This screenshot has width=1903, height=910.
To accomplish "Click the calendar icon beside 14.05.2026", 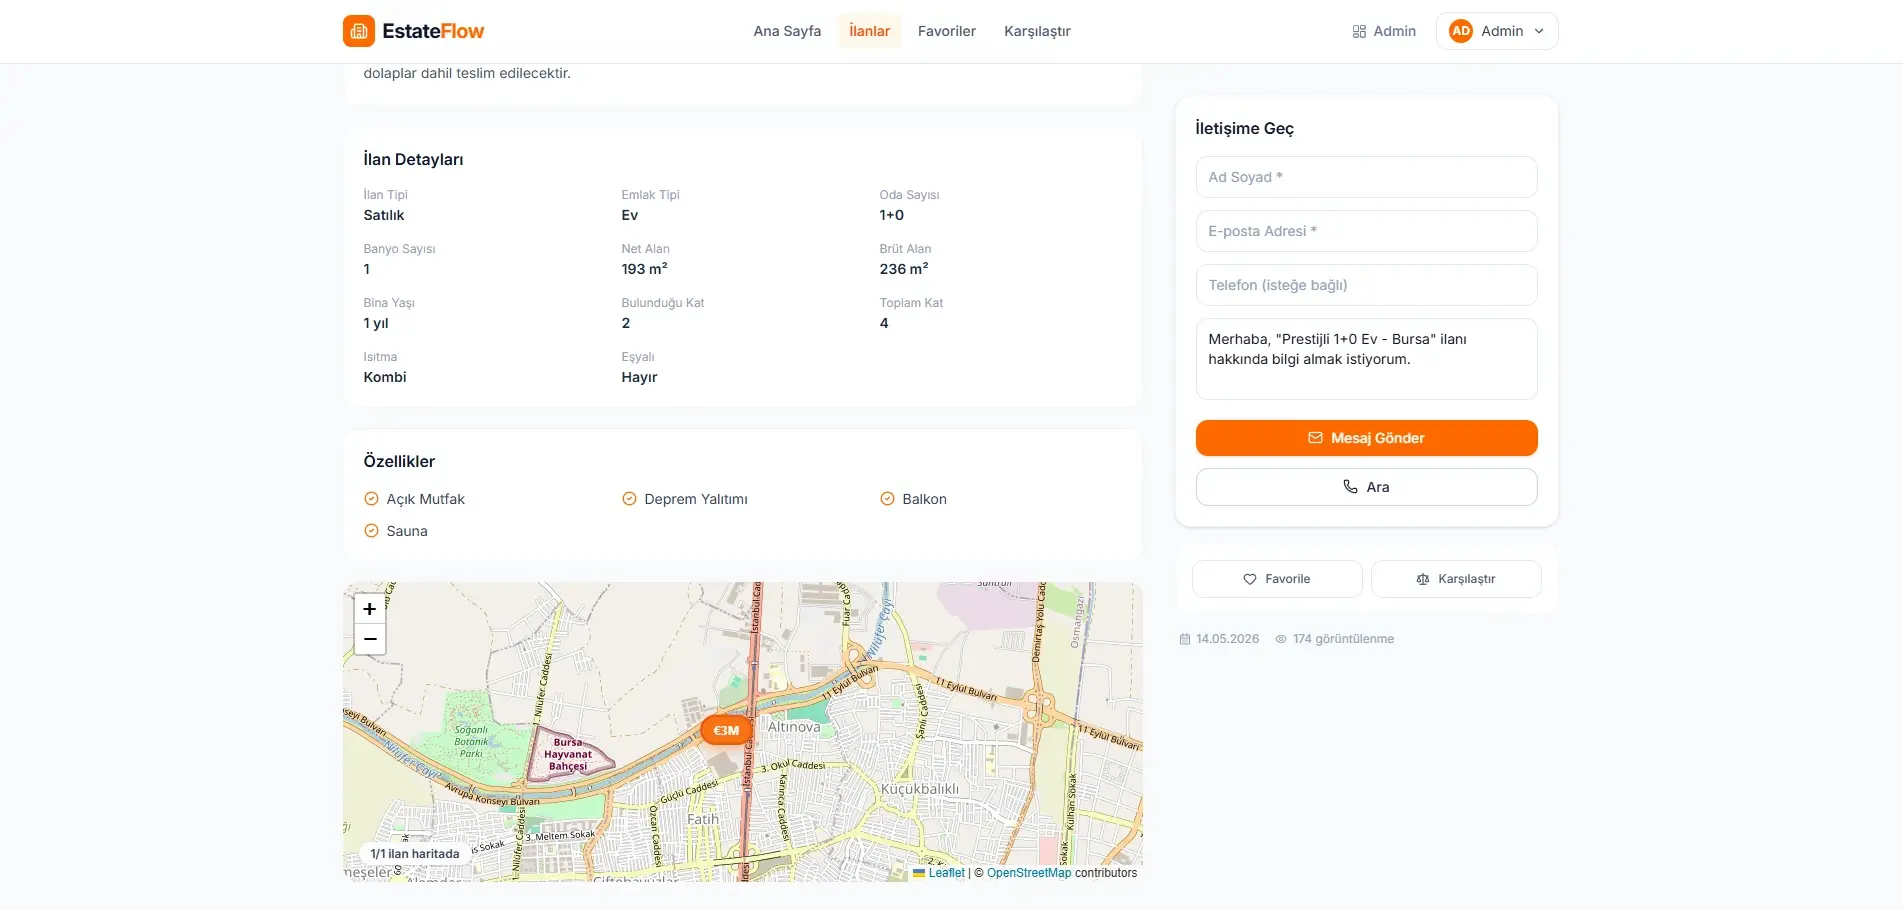I will [1185, 639].
